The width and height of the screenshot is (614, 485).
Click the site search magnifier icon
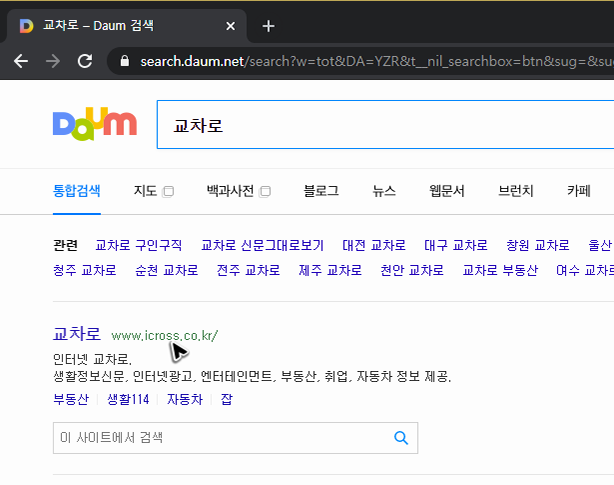point(401,438)
